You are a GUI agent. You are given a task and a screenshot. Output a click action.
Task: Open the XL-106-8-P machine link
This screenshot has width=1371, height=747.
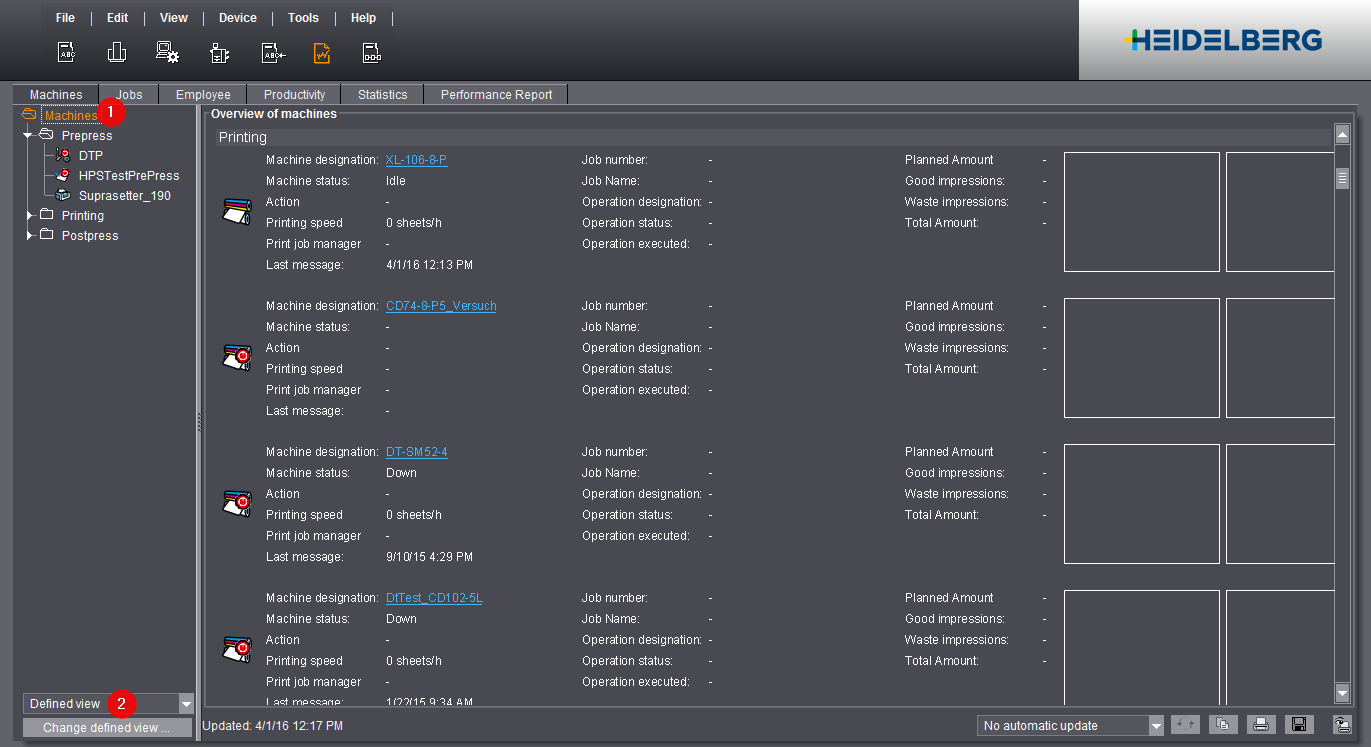[416, 160]
